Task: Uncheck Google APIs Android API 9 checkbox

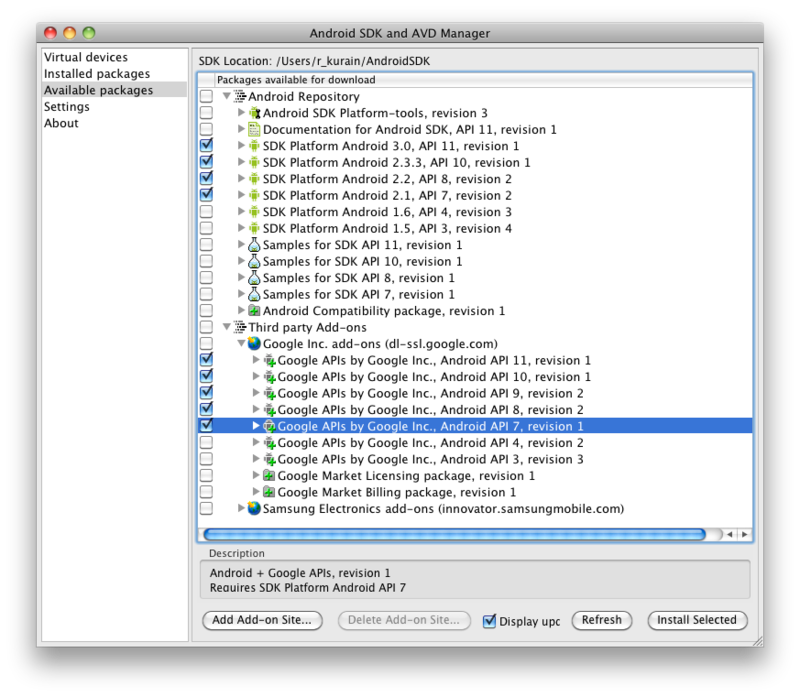Action: coord(207,392)
